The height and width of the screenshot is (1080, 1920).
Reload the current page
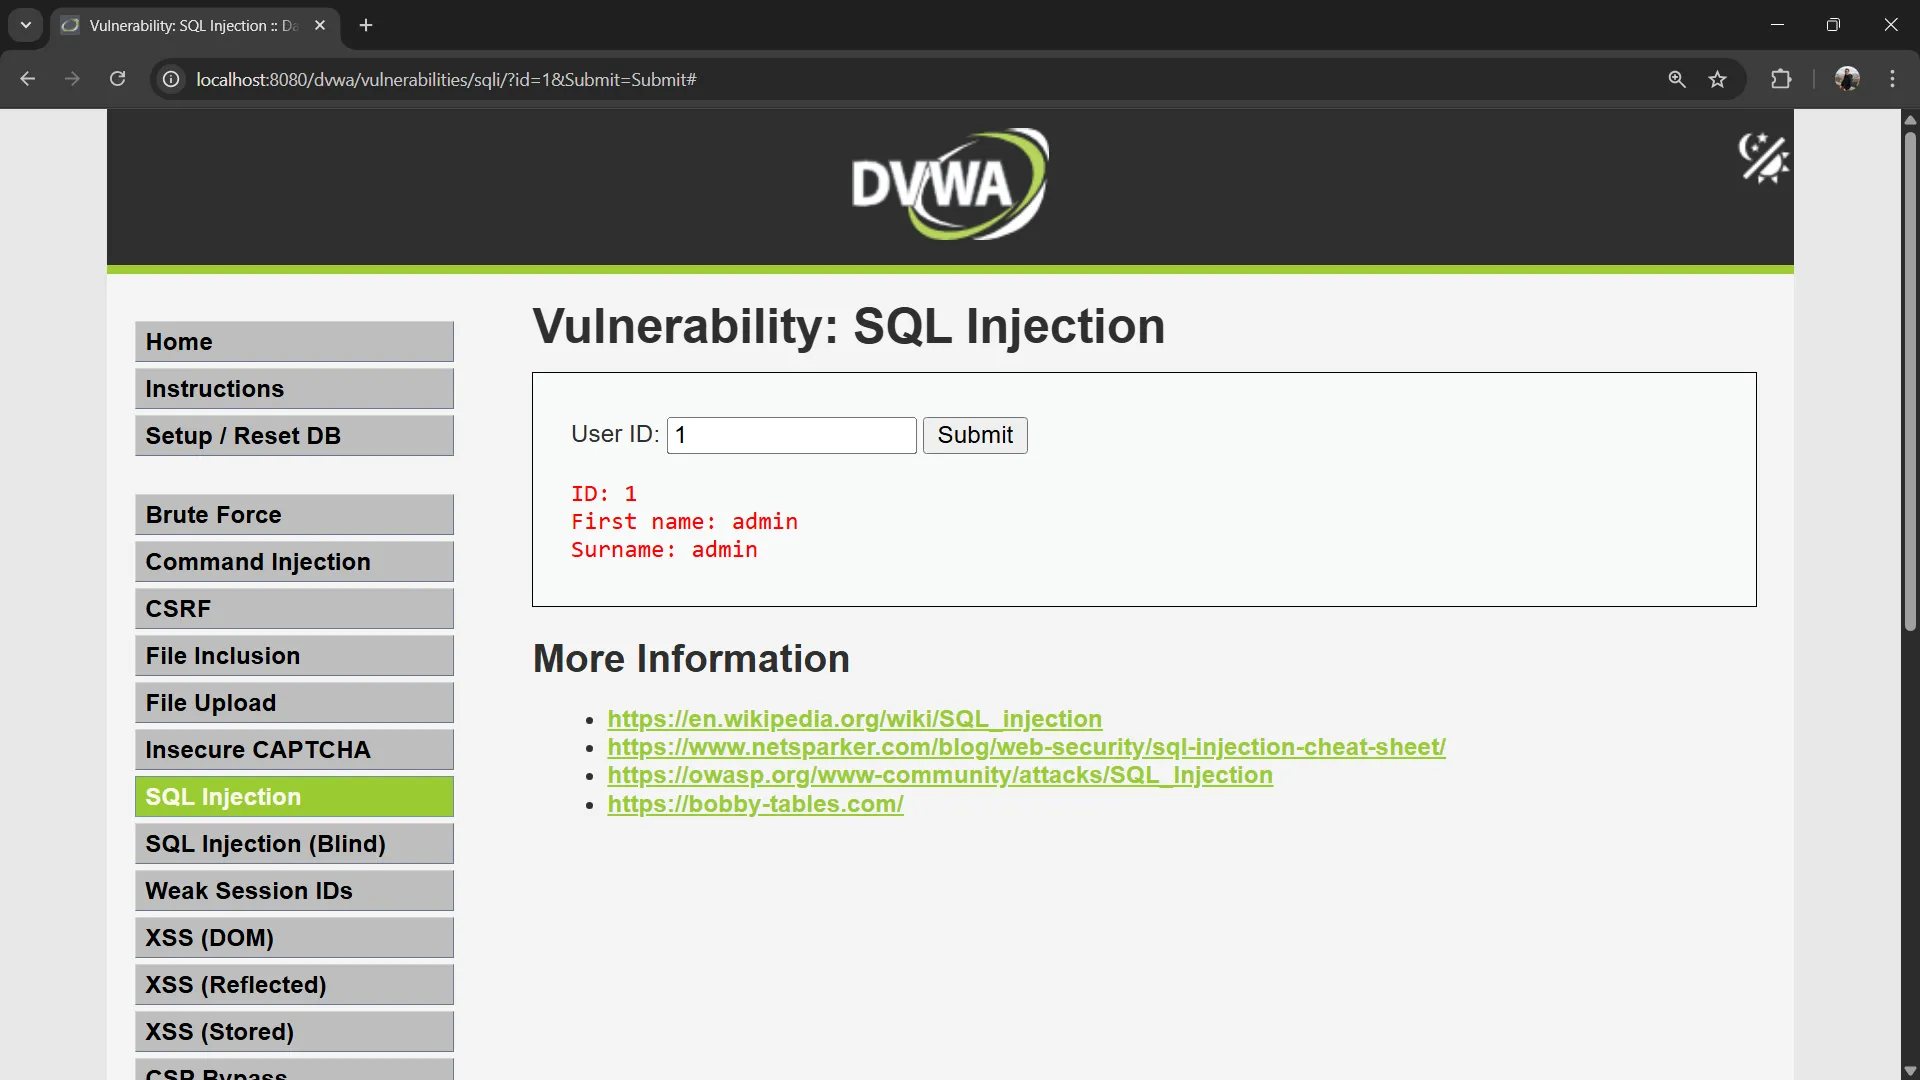click(x=117, y=79)
